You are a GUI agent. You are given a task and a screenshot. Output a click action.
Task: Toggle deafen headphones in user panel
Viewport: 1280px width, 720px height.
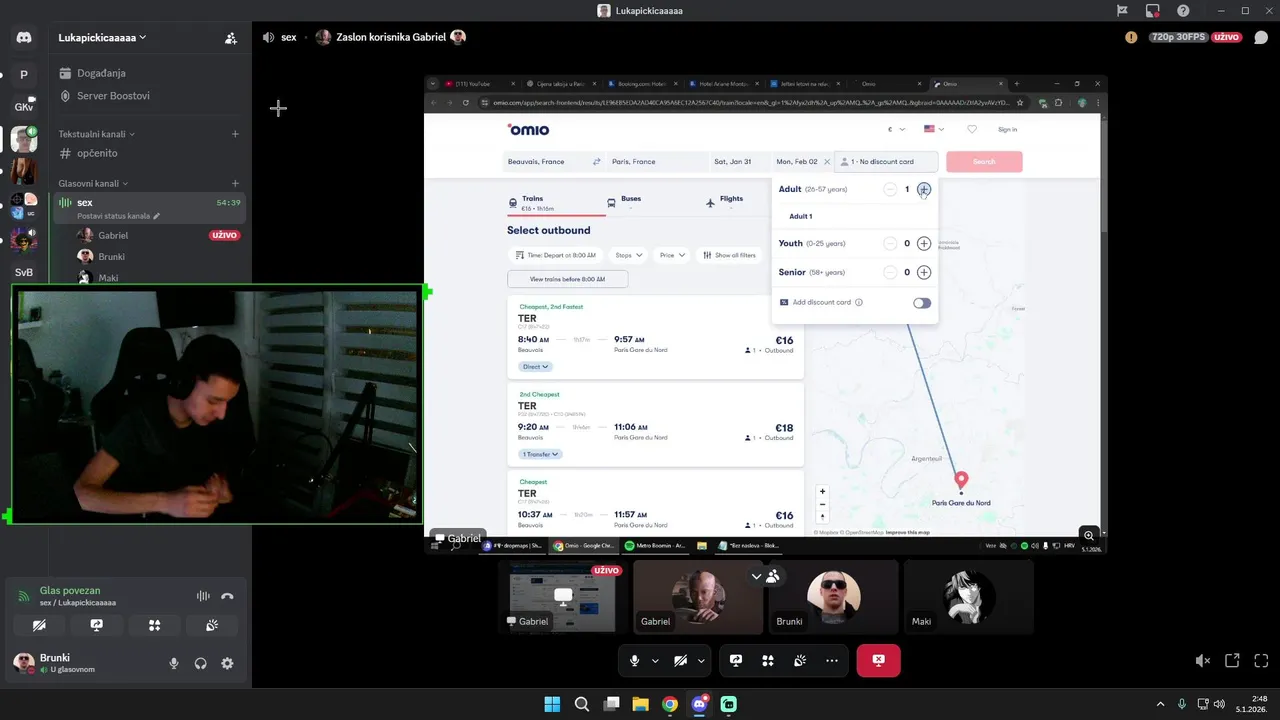[201, 663]
